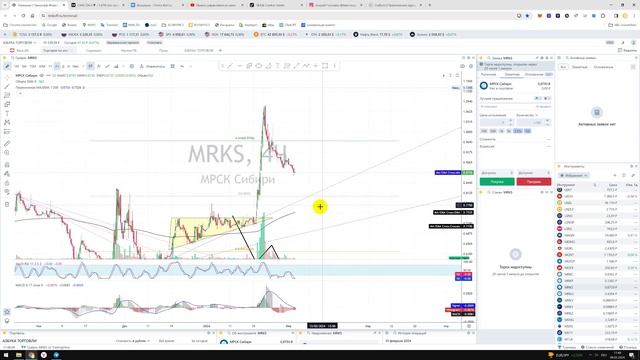Viewport: 640px width, 360px height.
Task: Open the chart settings gear icon
Action: (131, 66)
